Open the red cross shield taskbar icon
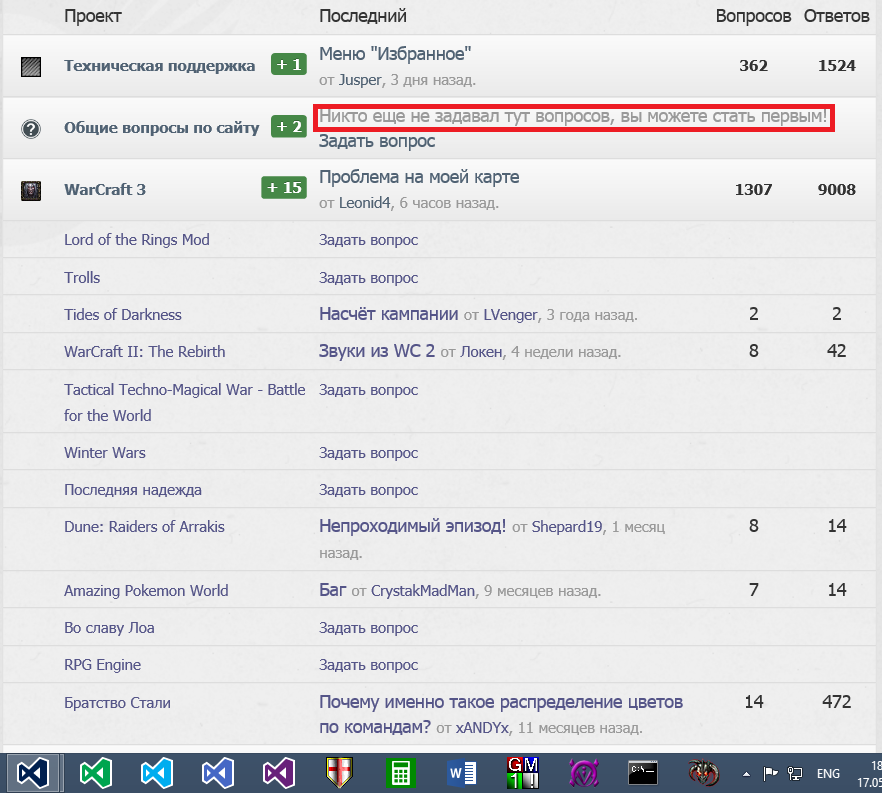The width and height of the screenshot is (882, 793). 339,773
